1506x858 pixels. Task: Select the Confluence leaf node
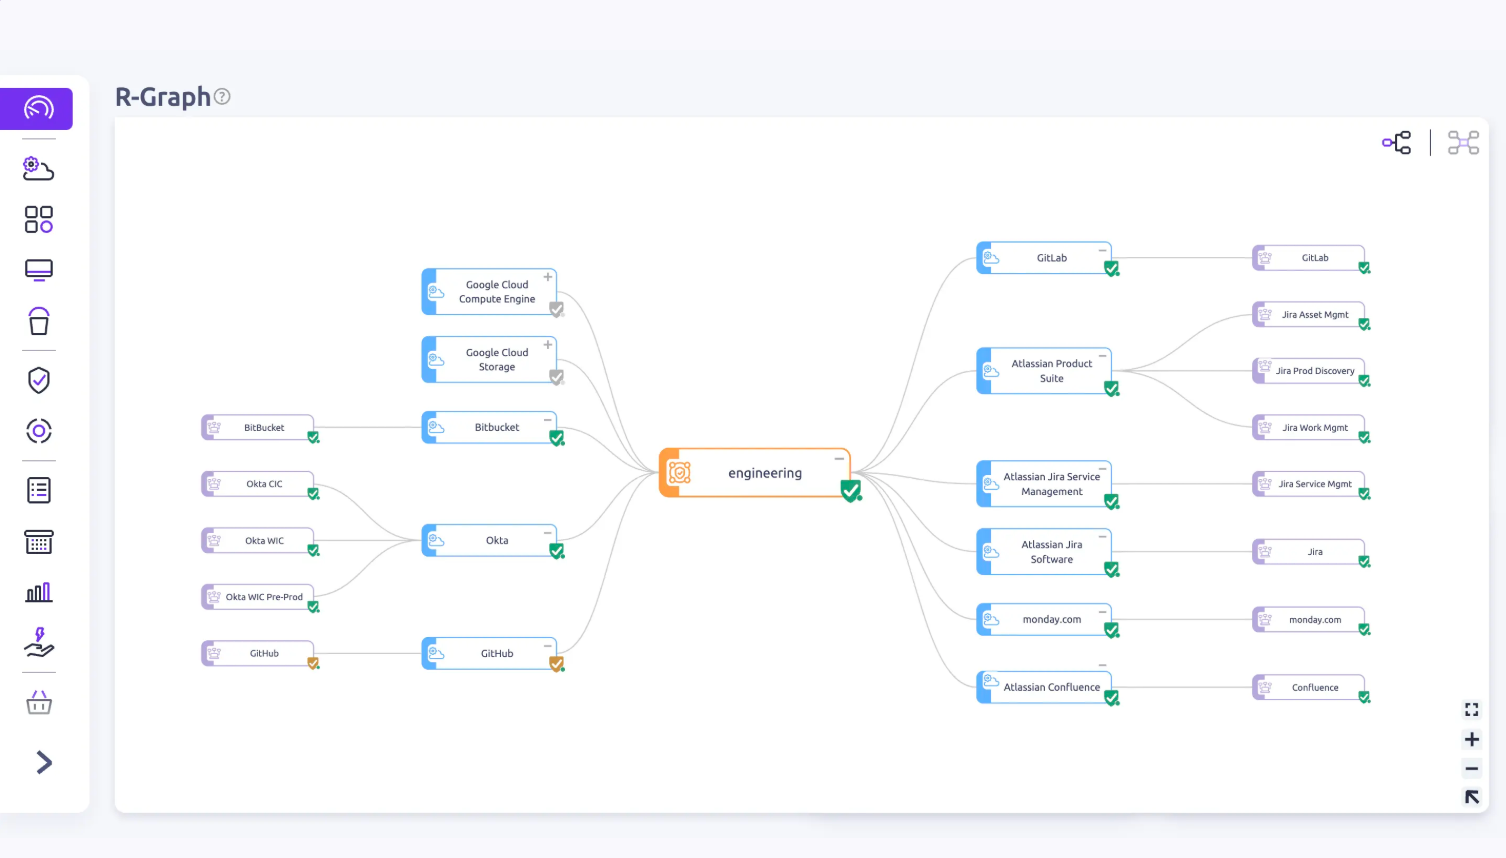click(1309, 688)
